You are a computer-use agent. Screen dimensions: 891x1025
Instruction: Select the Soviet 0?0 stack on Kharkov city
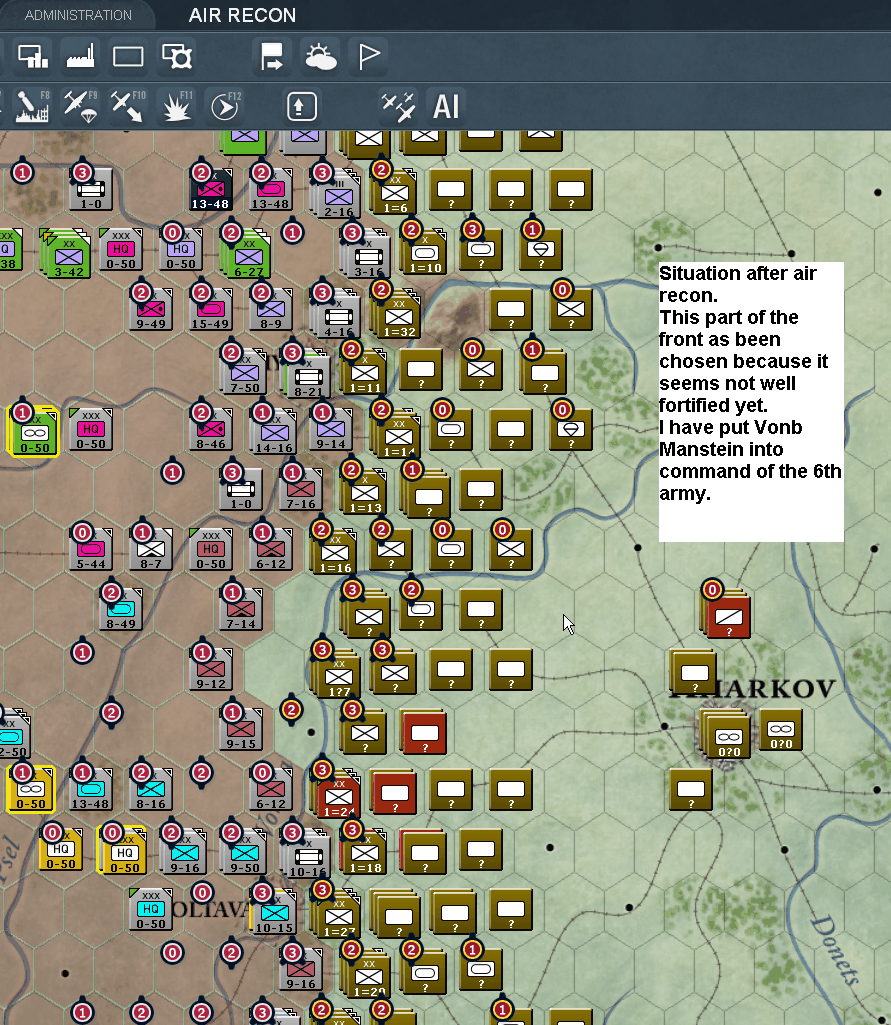726,734
